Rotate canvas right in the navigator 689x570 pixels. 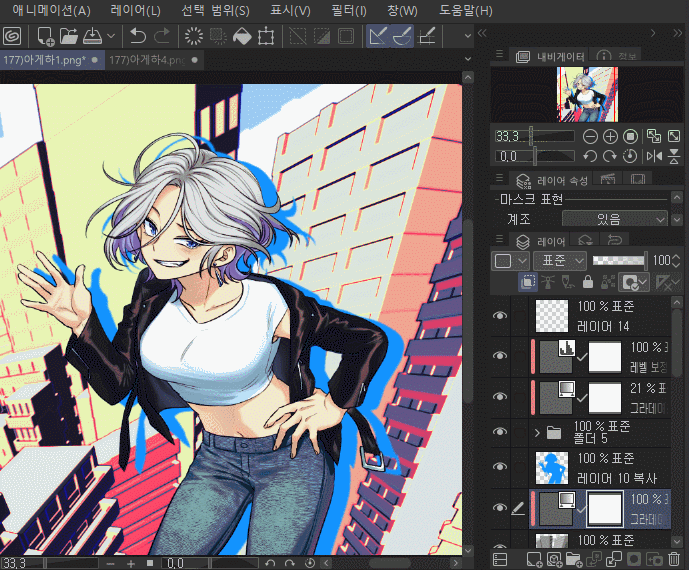(x=610, y=156)
